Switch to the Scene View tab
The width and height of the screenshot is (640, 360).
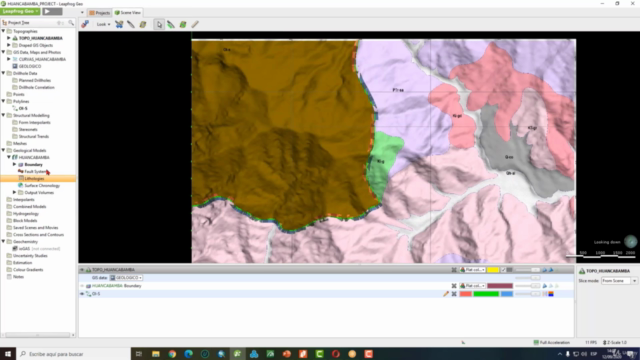[x=128, y=13]
